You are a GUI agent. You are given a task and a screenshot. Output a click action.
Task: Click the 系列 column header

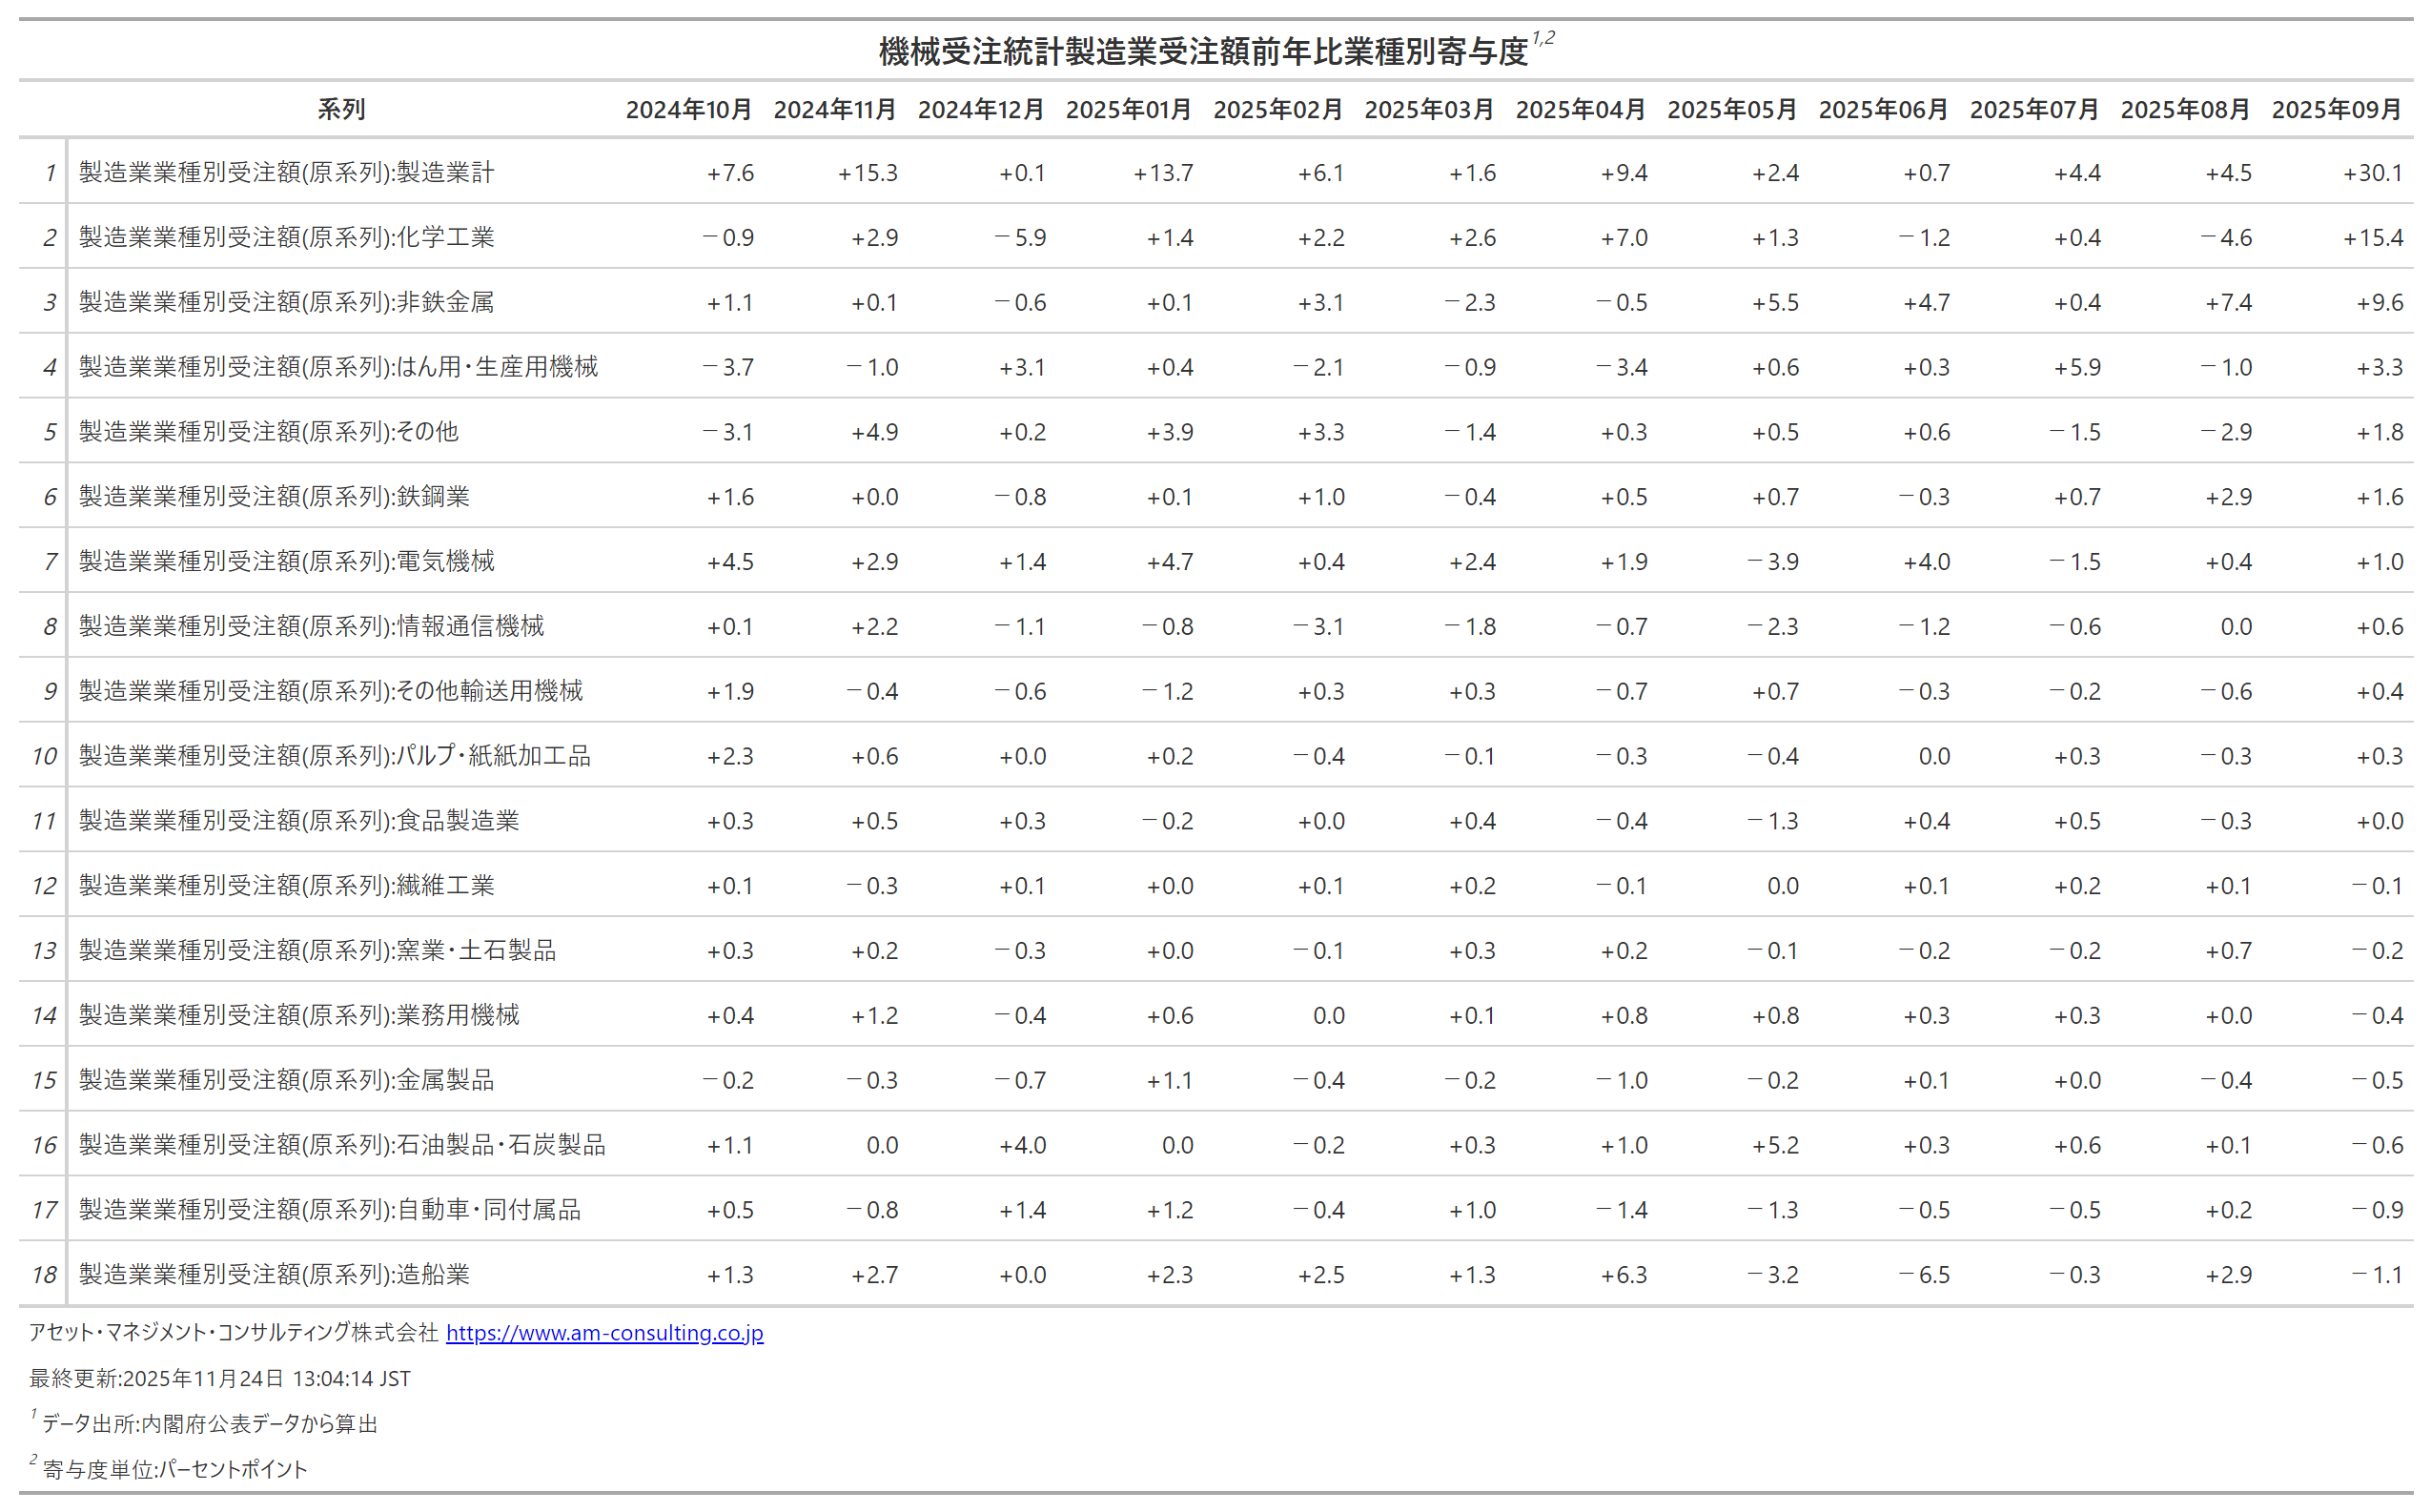pyautogui.click(x=341, y=109)
